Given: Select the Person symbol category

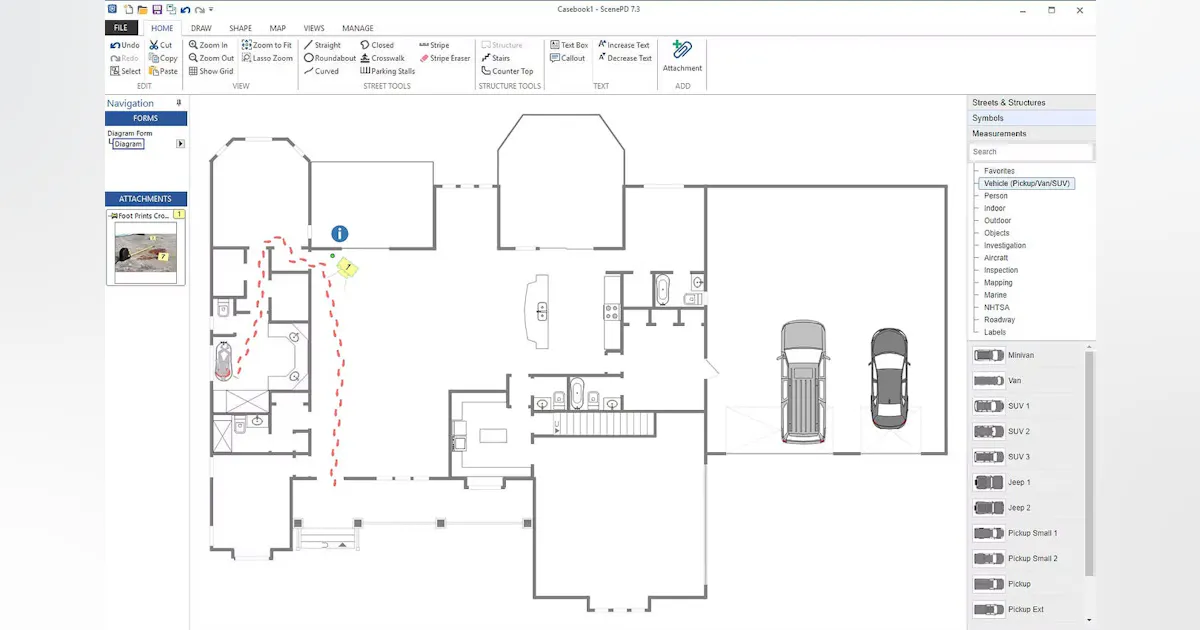Looking at the screenshot, I should (x=996, y=196).
